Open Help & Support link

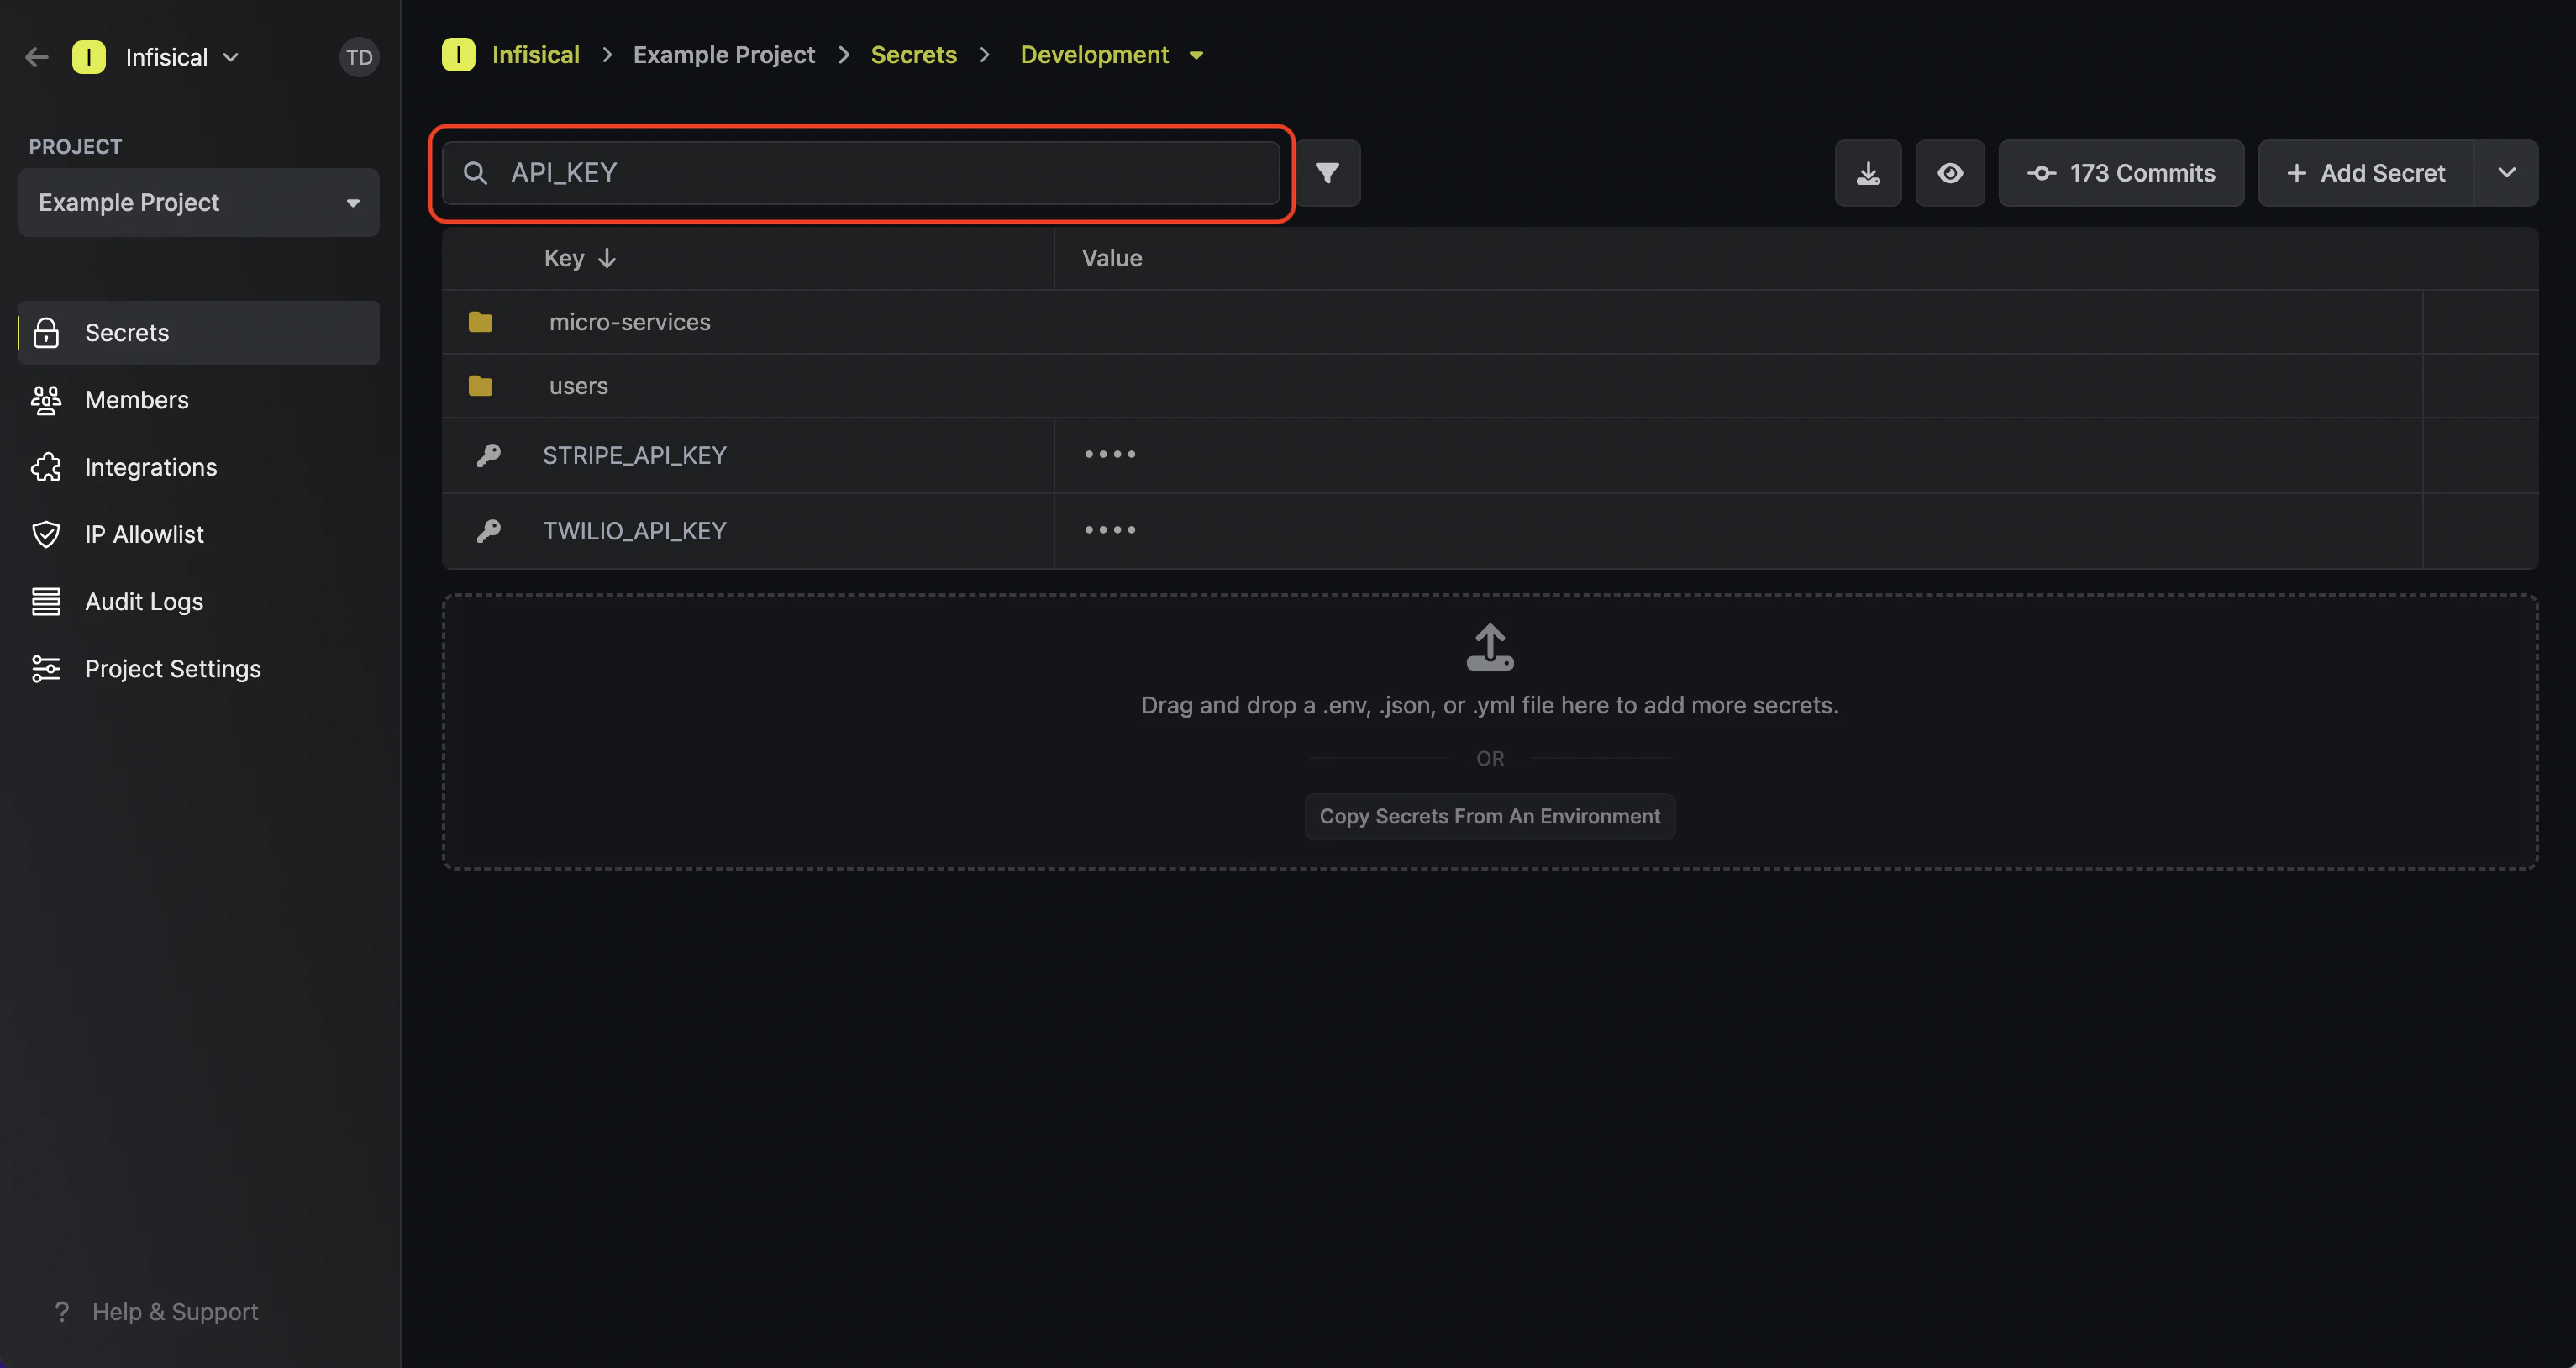click(175, 1311)
